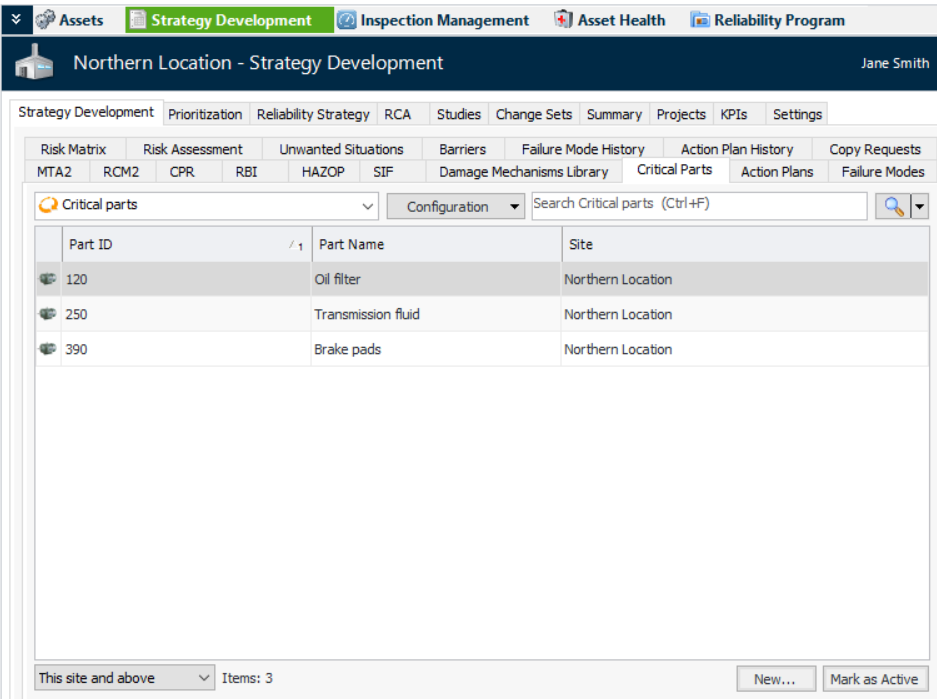Select the Strategy Development tab
Screen dimensions: 937x699
tap(86, 112)
